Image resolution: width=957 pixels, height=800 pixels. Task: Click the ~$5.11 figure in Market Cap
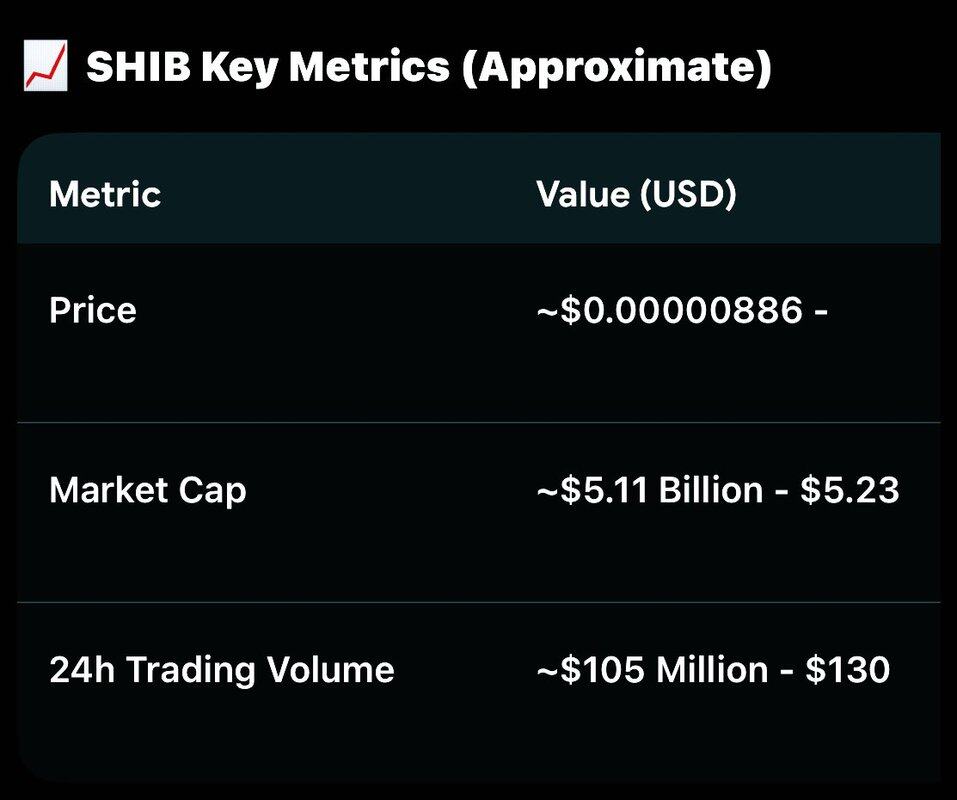coord(593,491)
